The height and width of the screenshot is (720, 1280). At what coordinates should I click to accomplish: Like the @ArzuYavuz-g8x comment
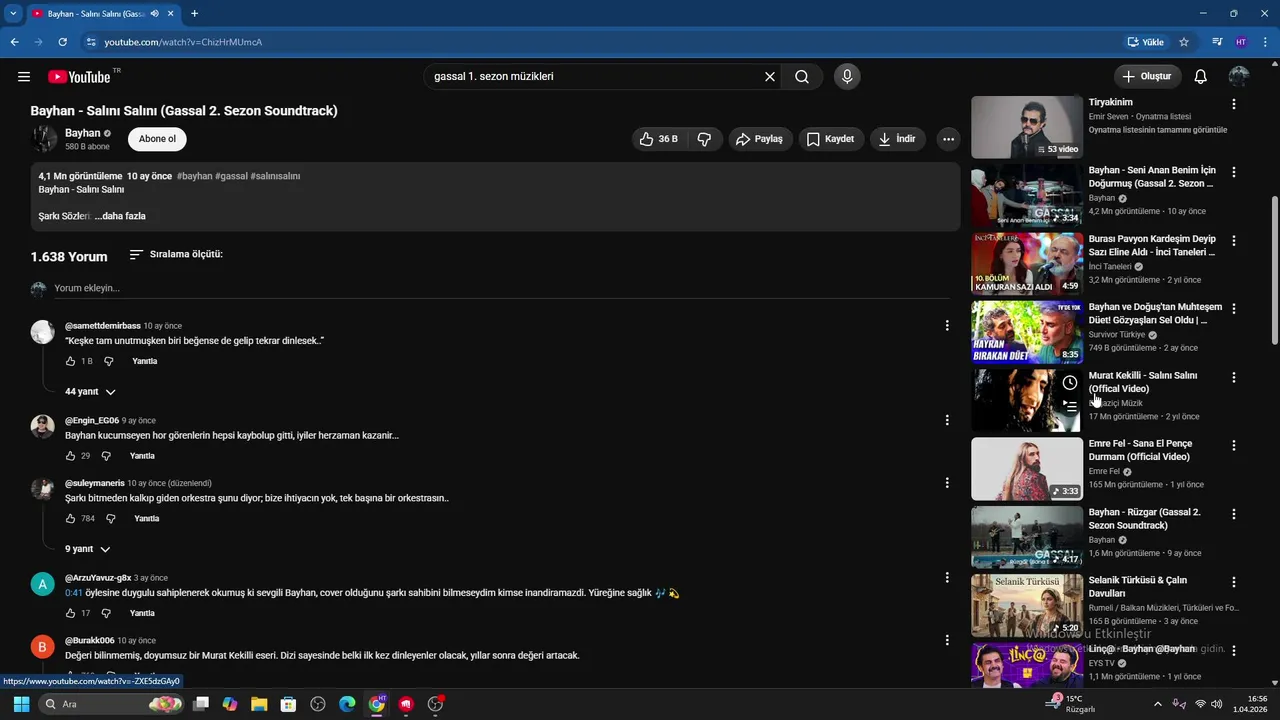[70, 613]
